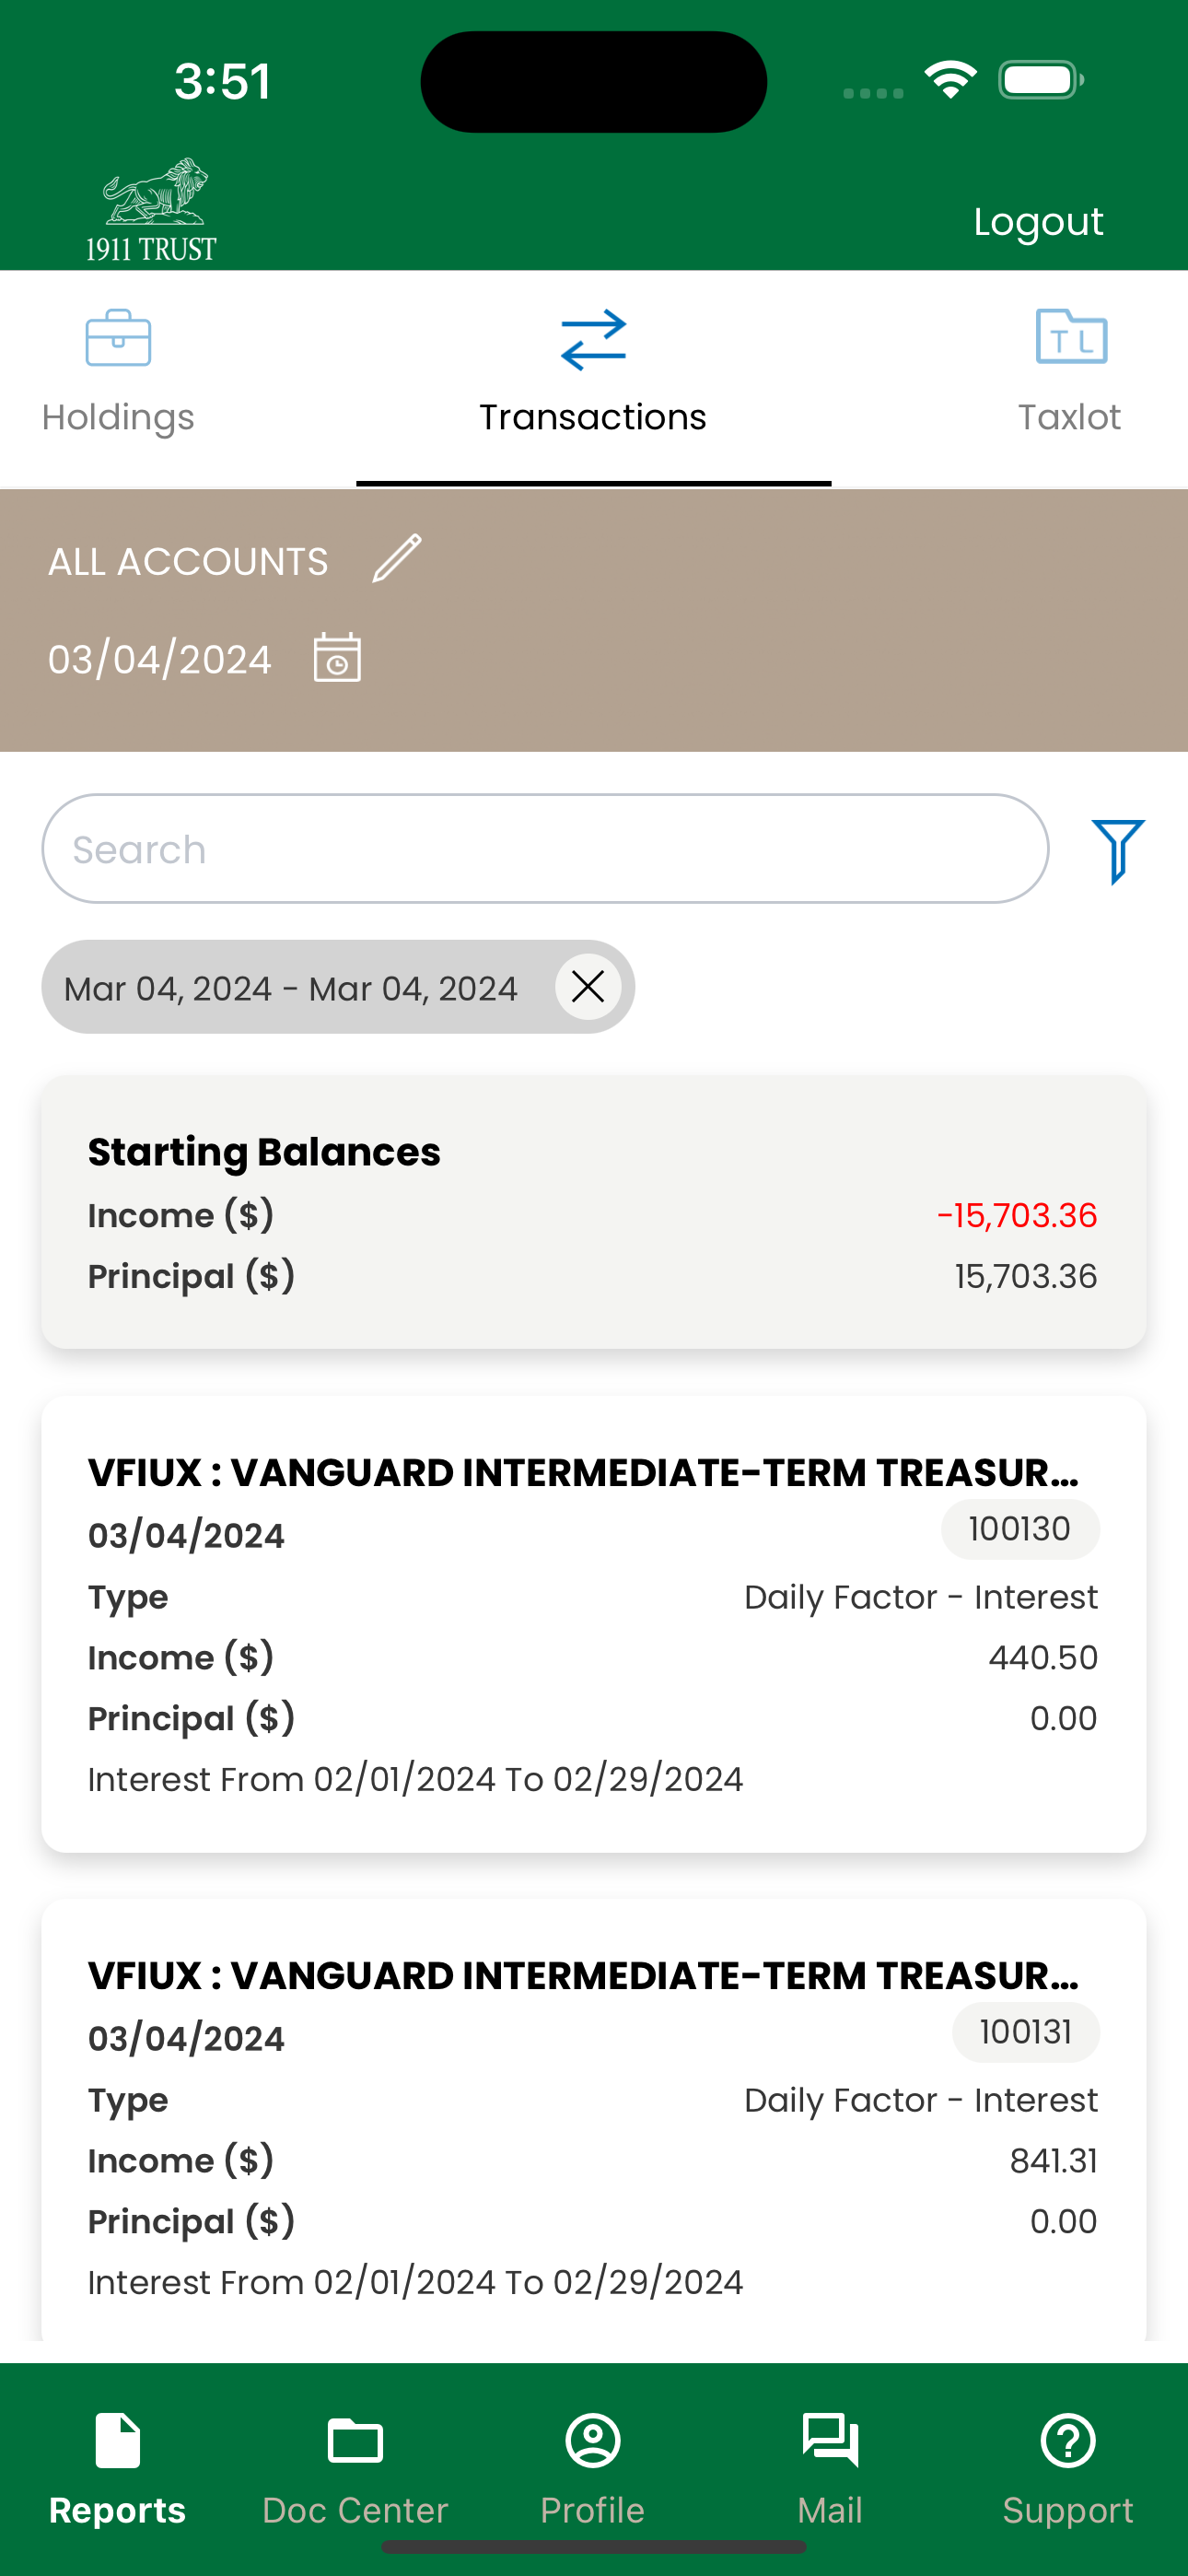Open the Doc Center tab
The width and height of the screenshot is (1188, 2576).
click(355, 2468)
